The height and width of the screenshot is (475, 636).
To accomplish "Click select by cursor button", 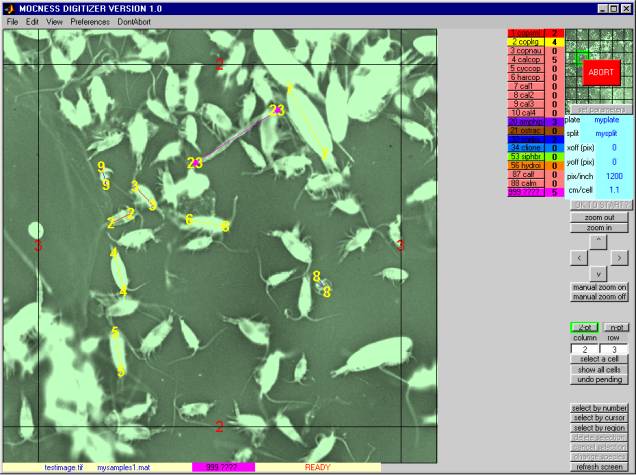I will 599,418.
